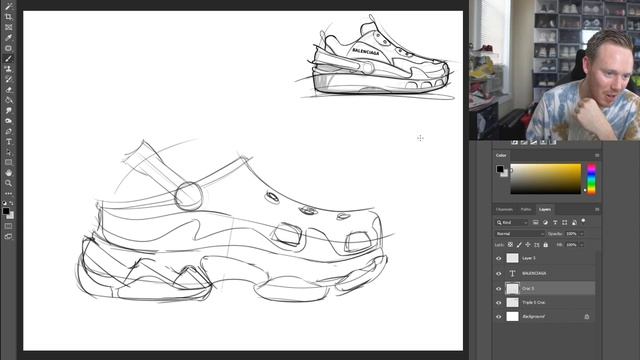Lock transparent pixels in Layers panel
The image size is (640, 360).
[x=510, y=244]
